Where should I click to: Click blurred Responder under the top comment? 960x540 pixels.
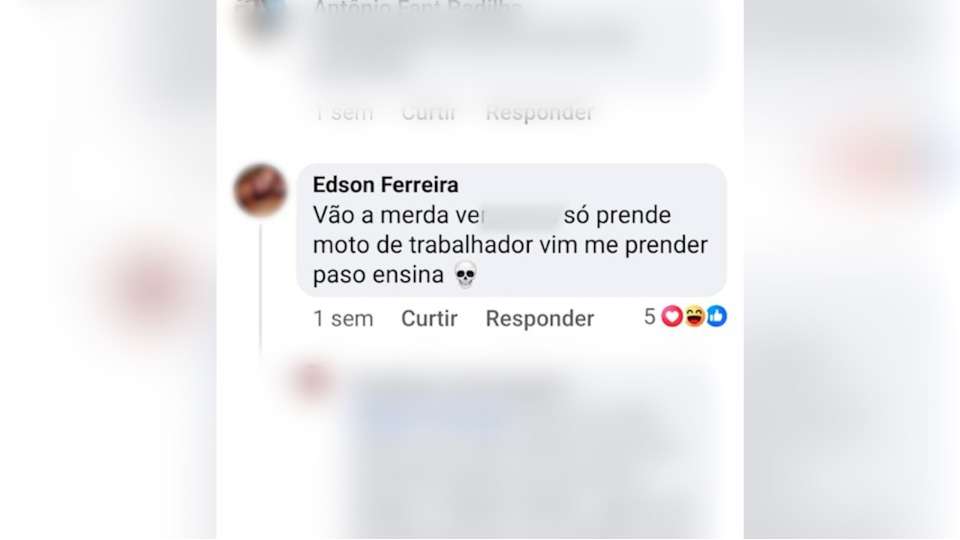click(539, 113)
